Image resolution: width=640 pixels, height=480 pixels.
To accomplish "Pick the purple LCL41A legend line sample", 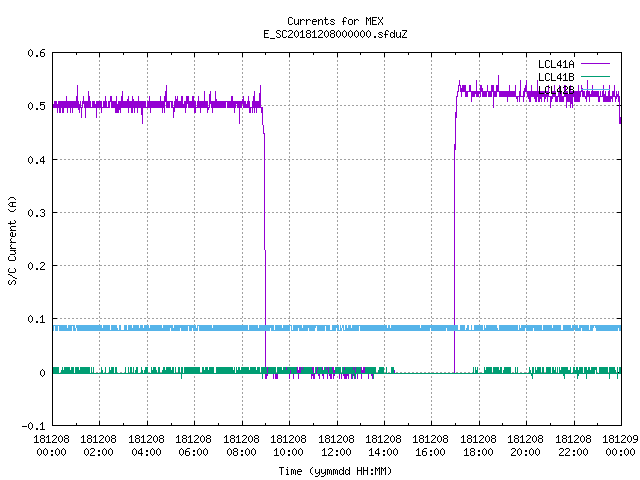I will coord(595,64).
